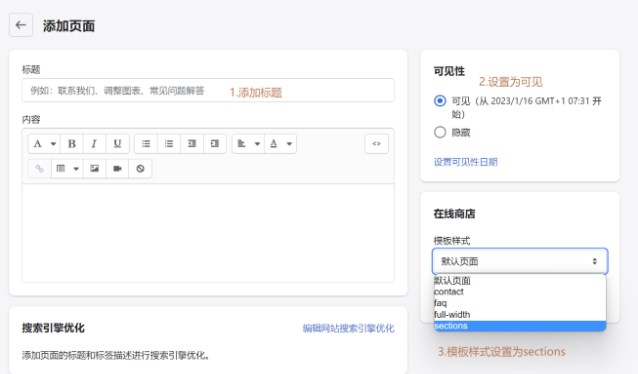Select the 可见 visibility radio button
The image size is (638, 374).
coord(440,101)
